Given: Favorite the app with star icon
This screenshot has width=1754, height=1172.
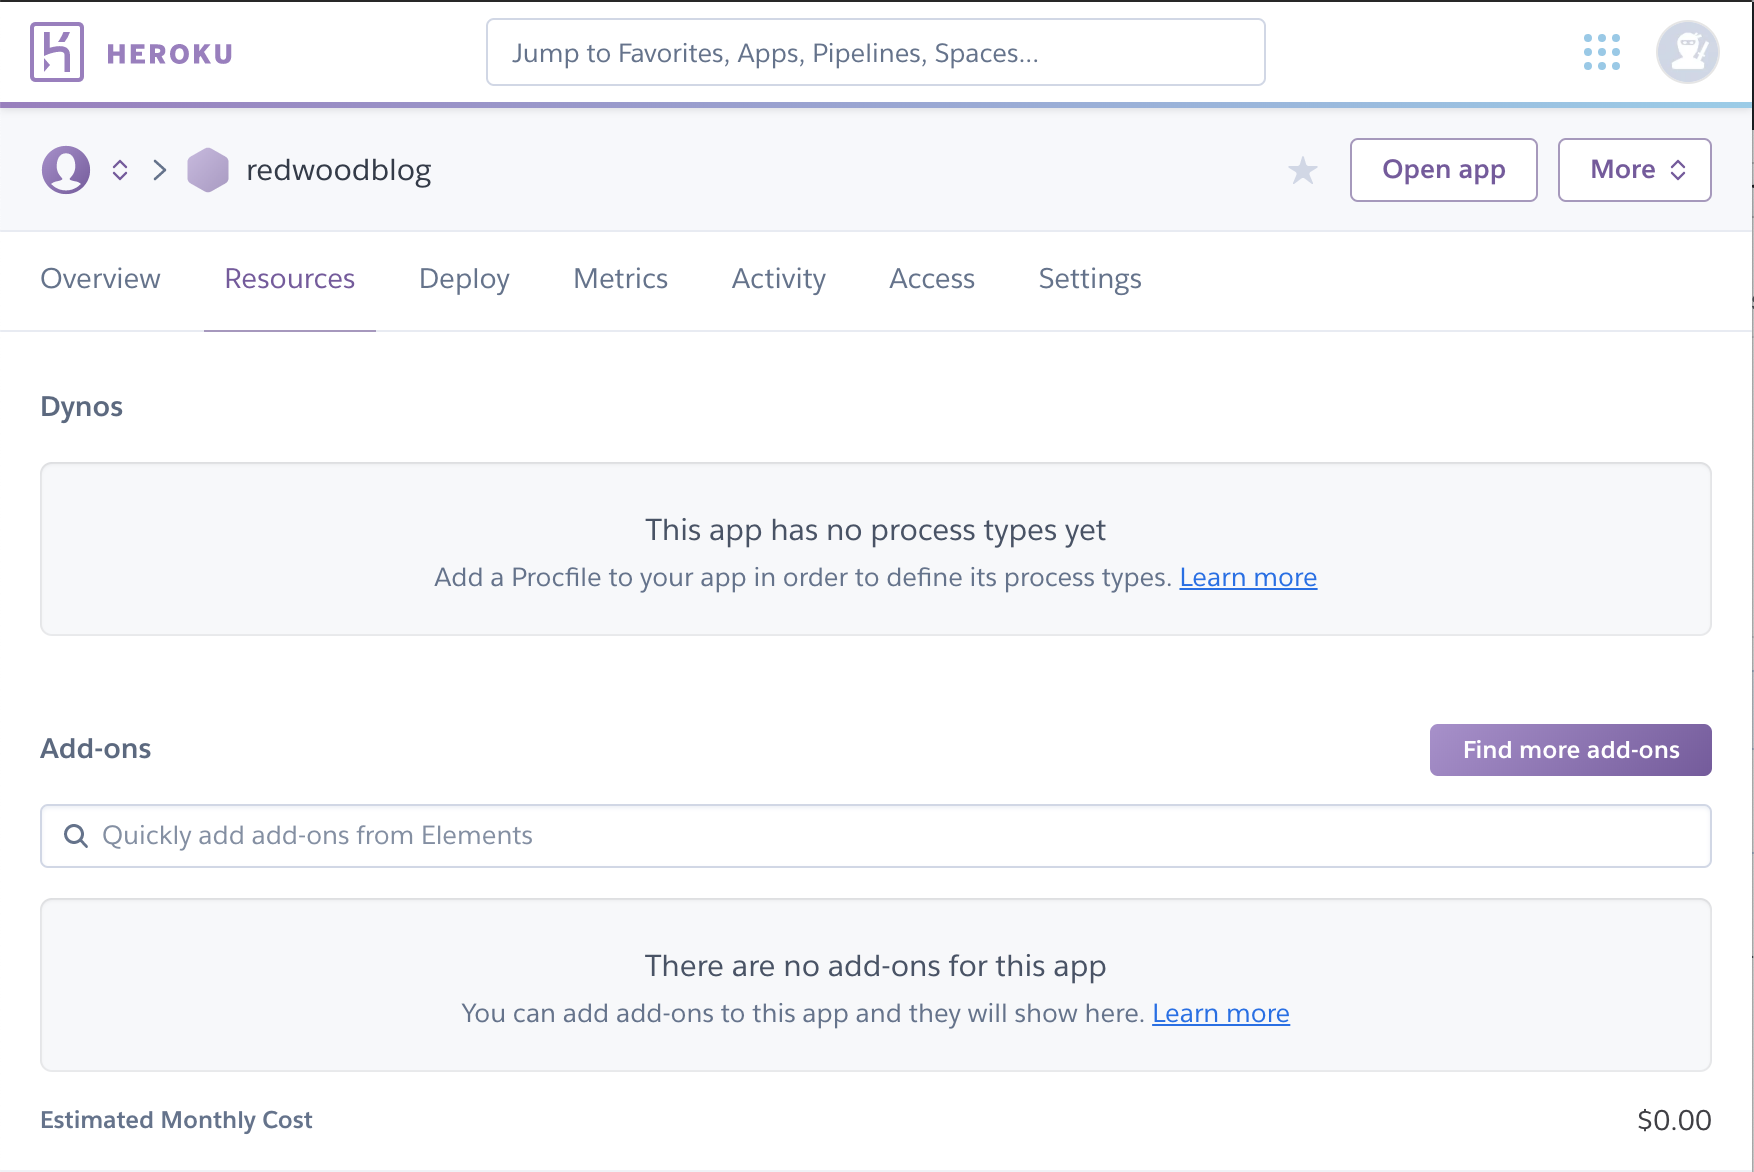Looking at the screenshot, I should pyautogui.click(x=1302, y=170).
